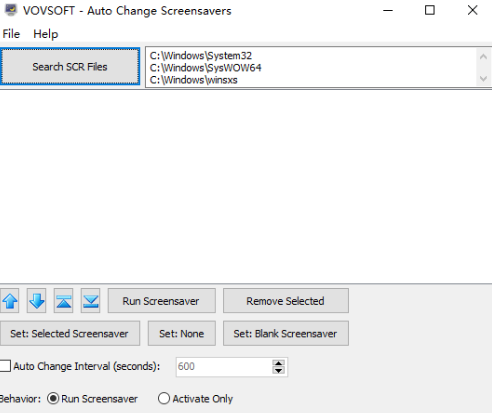Move selected item to bottom of list

tap(91, 301)
